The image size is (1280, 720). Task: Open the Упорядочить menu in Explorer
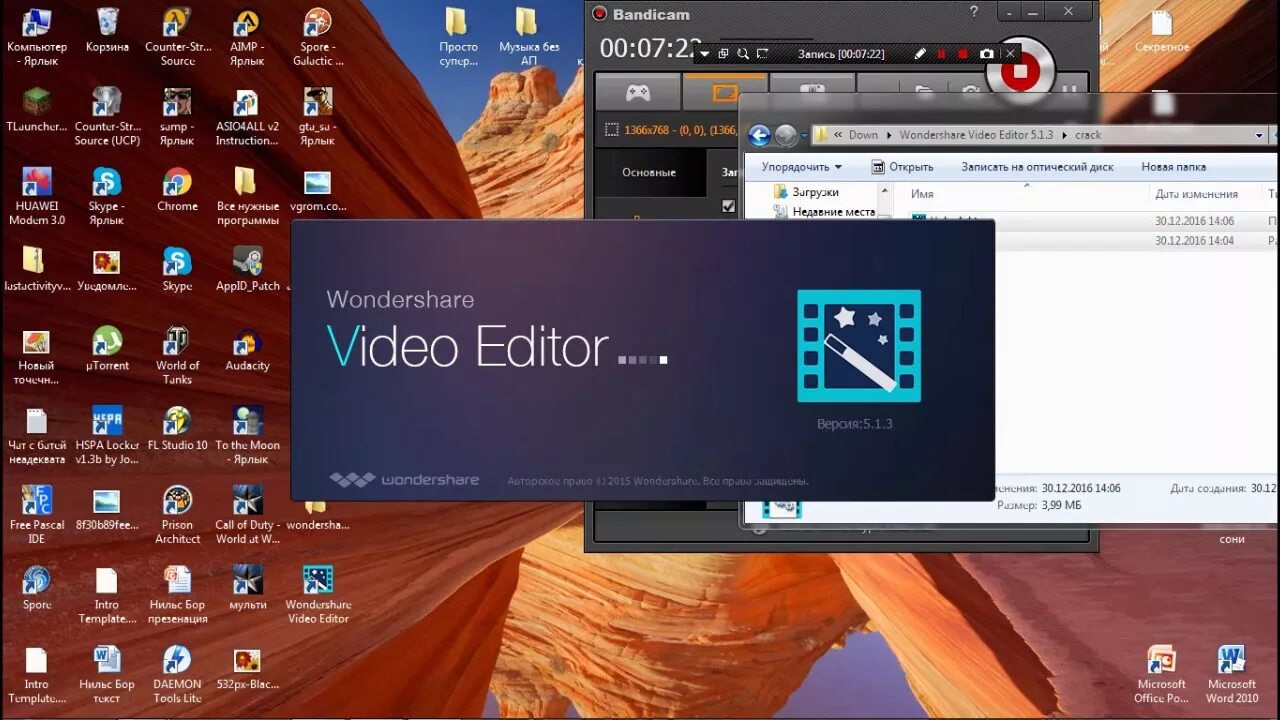point(801,167)
